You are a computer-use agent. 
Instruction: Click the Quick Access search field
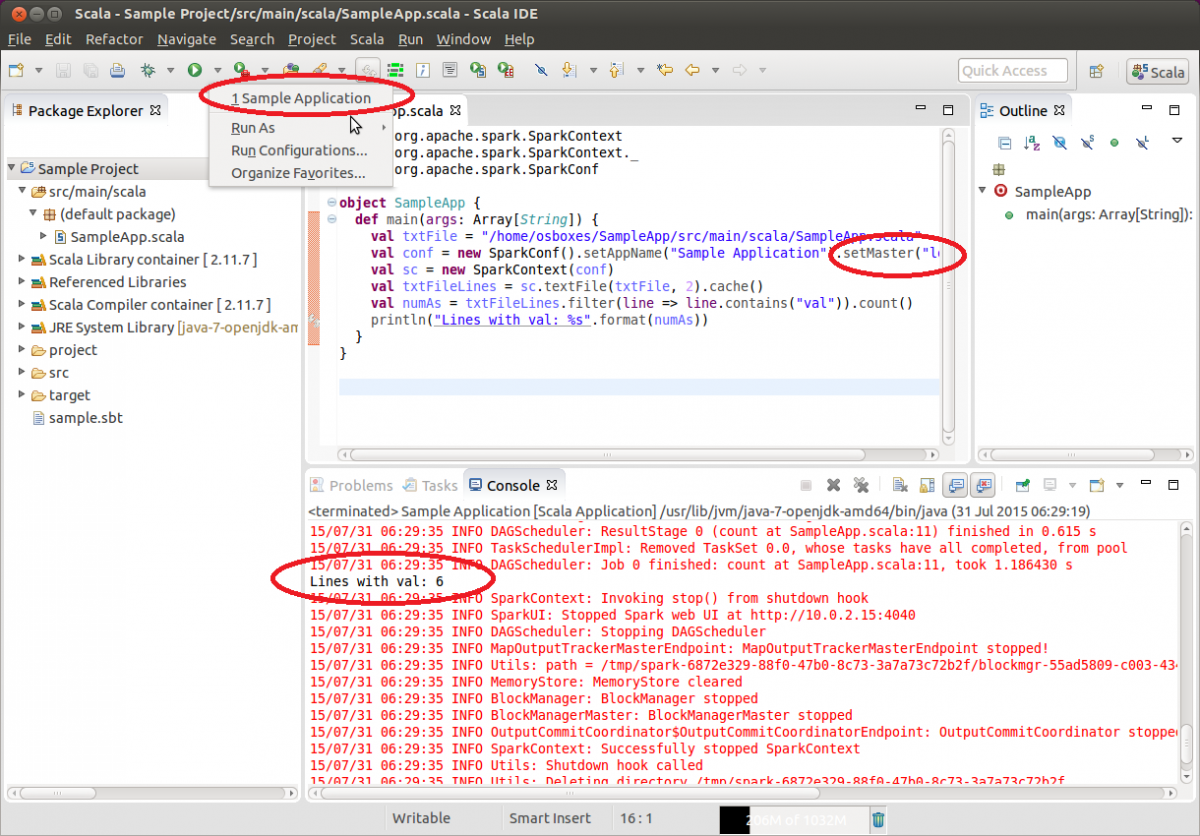pos(1013,70)
